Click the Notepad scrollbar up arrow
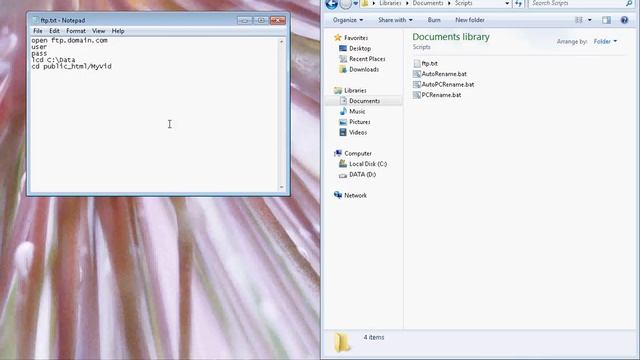This screenshot has height=360, width=640. 282,42
